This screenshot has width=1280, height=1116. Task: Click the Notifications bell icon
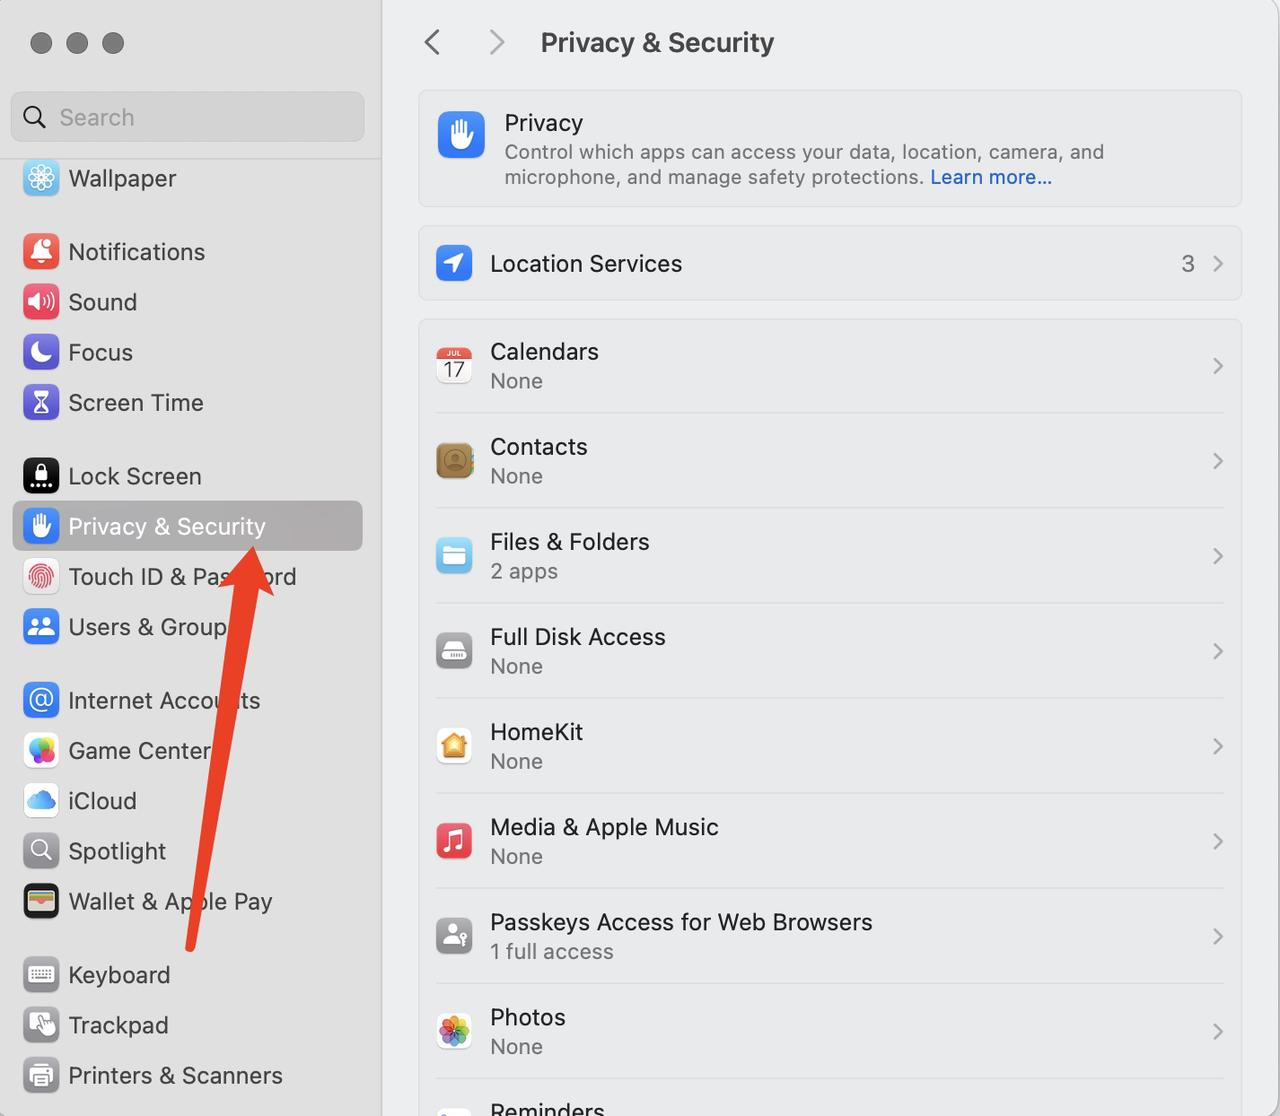point(41,252)
